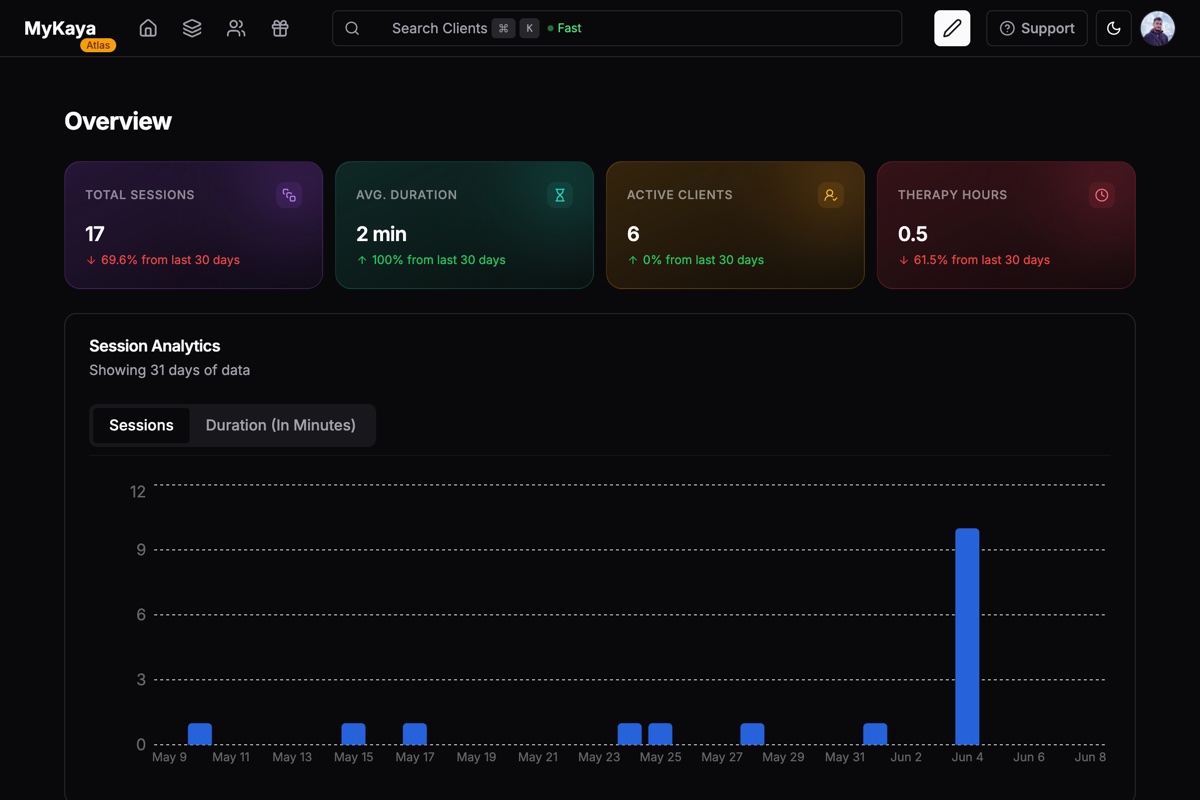Click the MyKaya logo
Screen dimensions: 1200x800
60,28
